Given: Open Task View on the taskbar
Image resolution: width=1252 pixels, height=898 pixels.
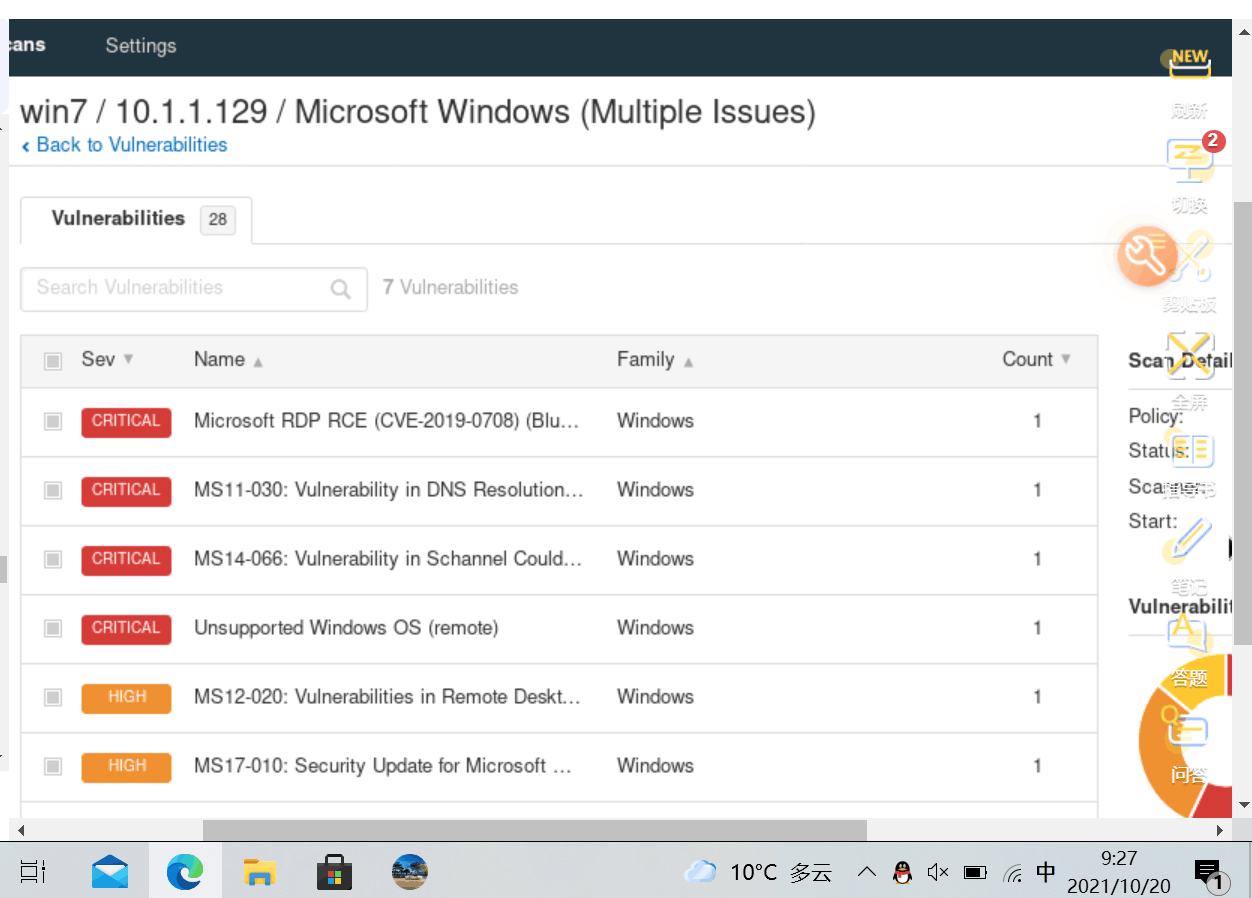Looking at the screenshot, I should tap(33, 871).
